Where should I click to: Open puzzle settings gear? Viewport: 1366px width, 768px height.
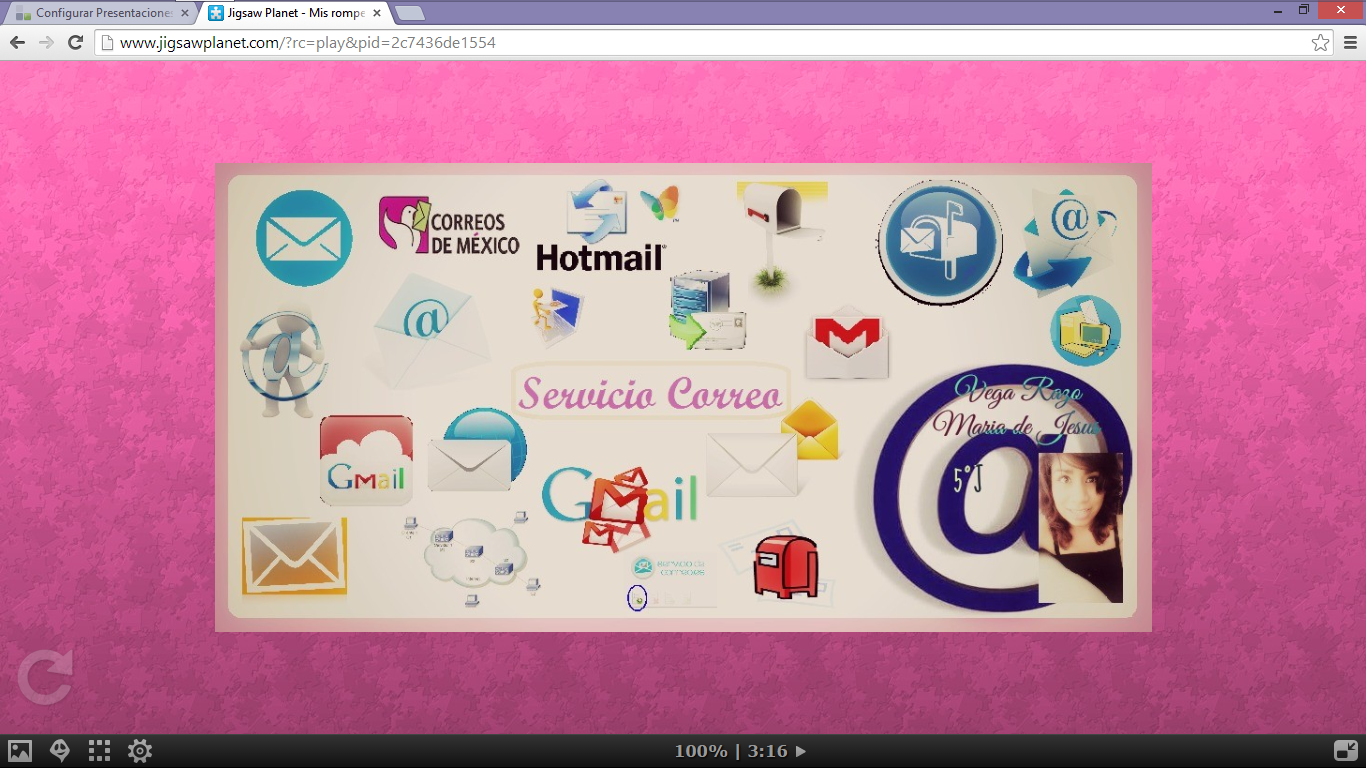tap(140, 751)
